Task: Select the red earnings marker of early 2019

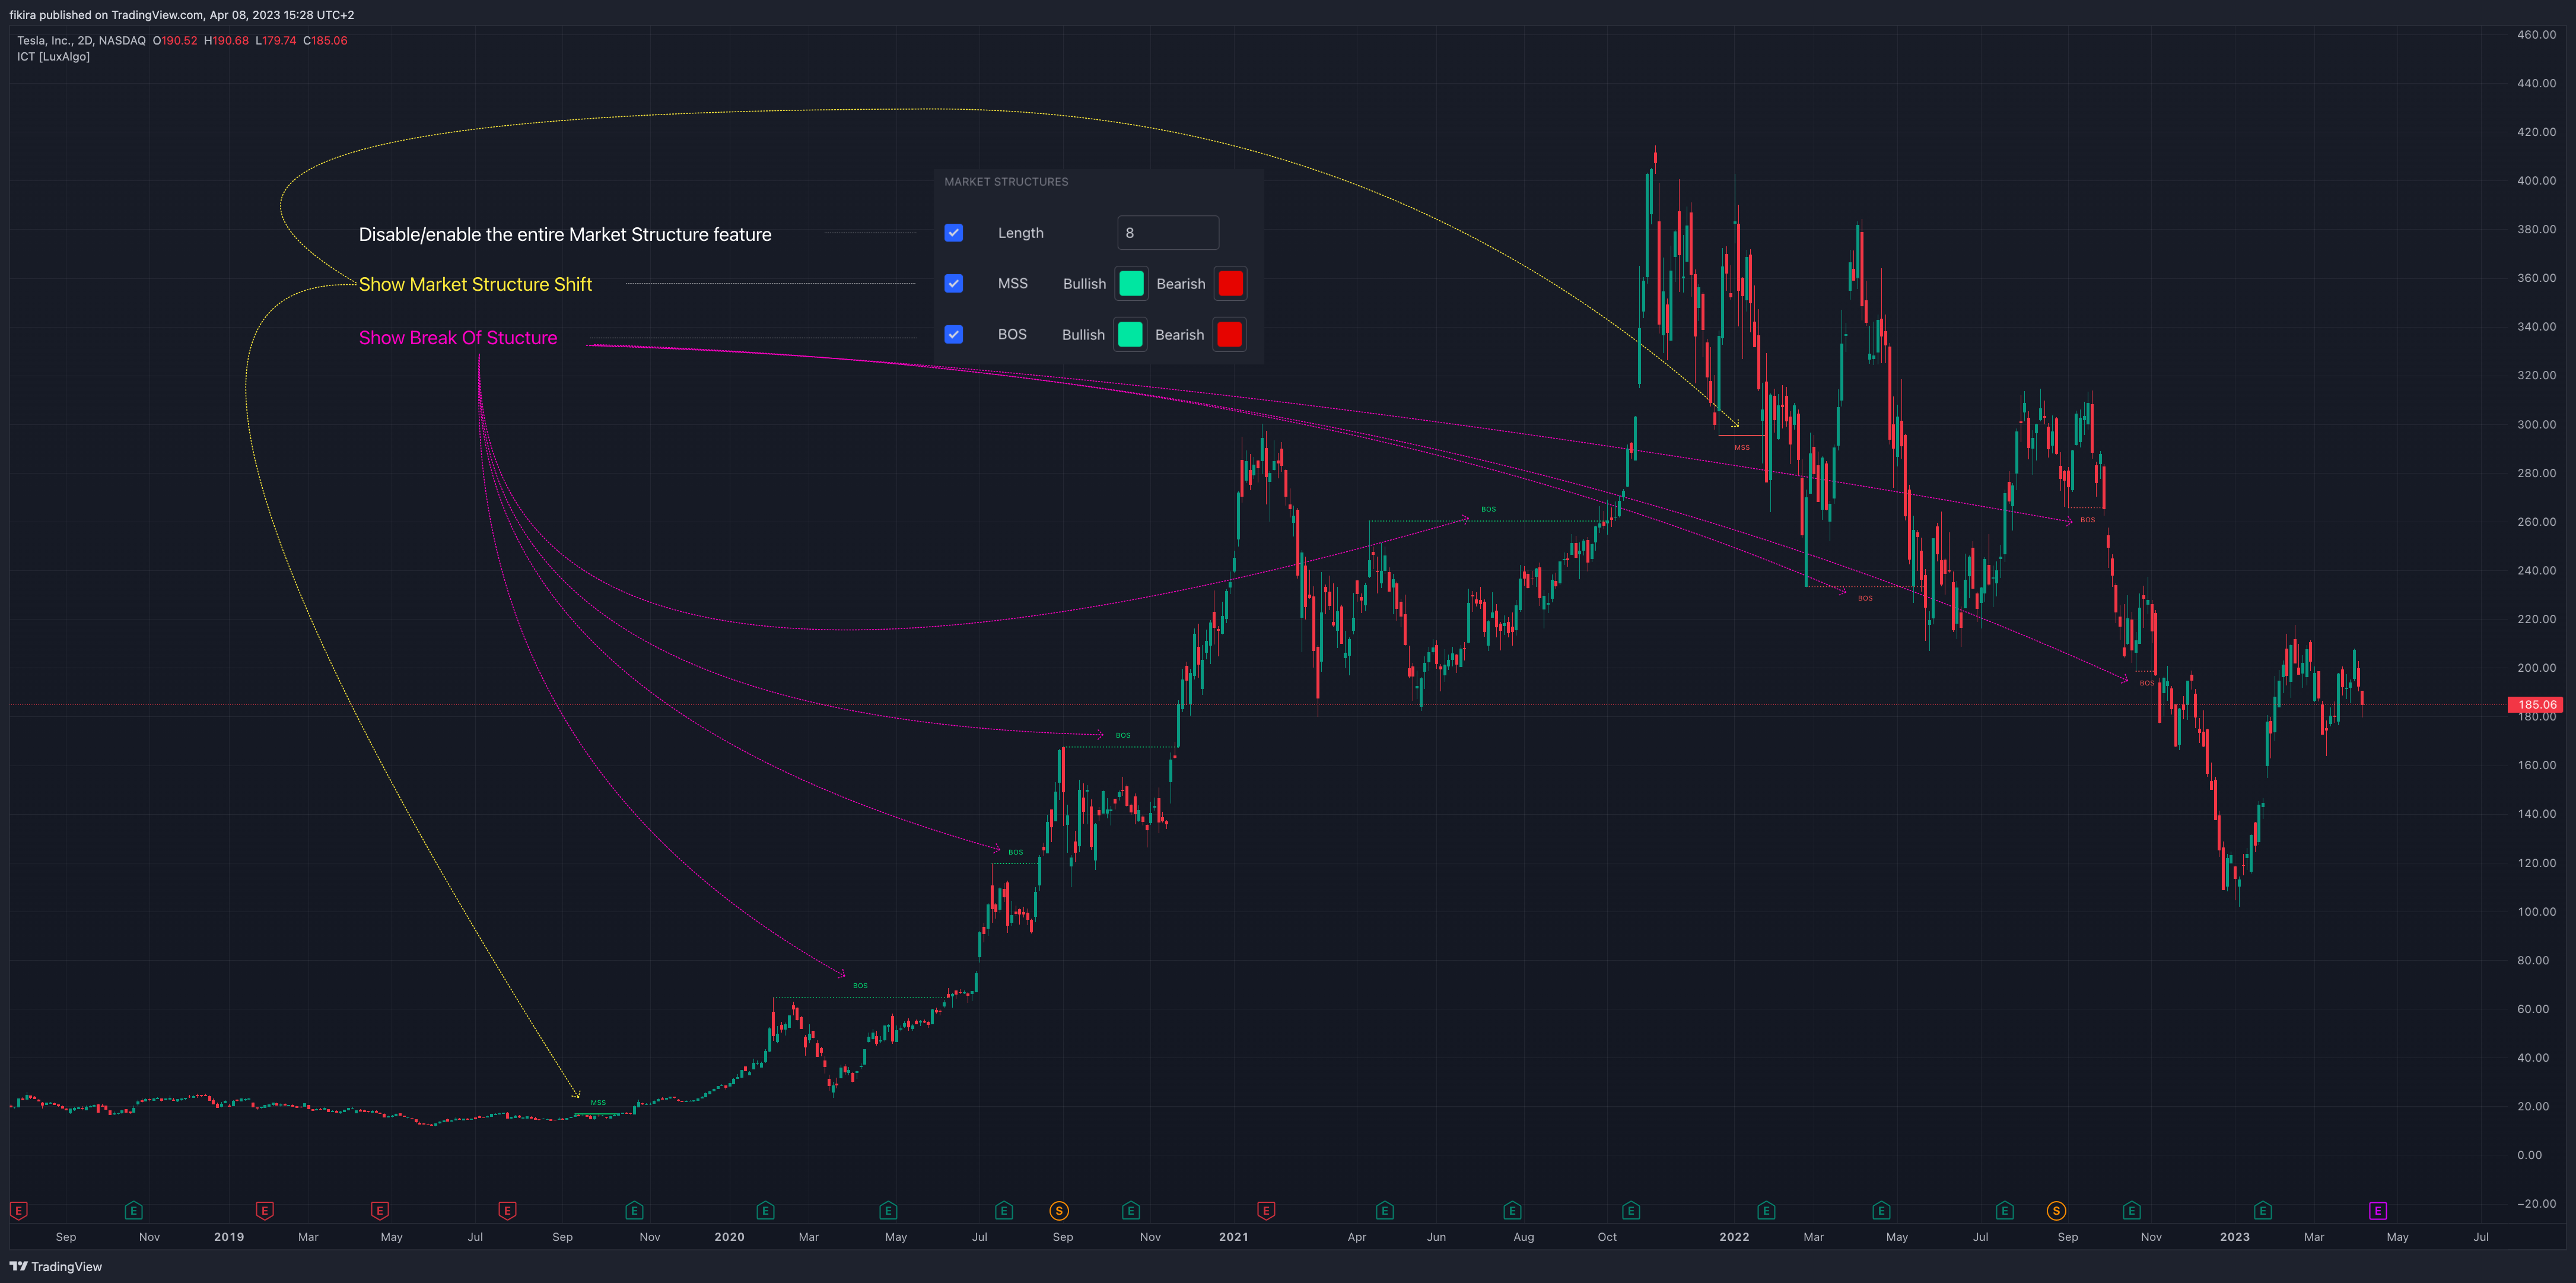Action: click(264, 1211)
